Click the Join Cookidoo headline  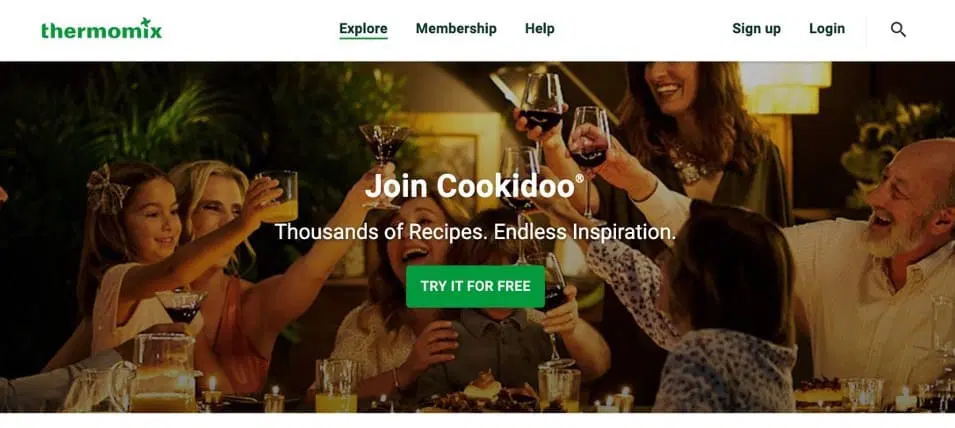(x=470, y=186)
